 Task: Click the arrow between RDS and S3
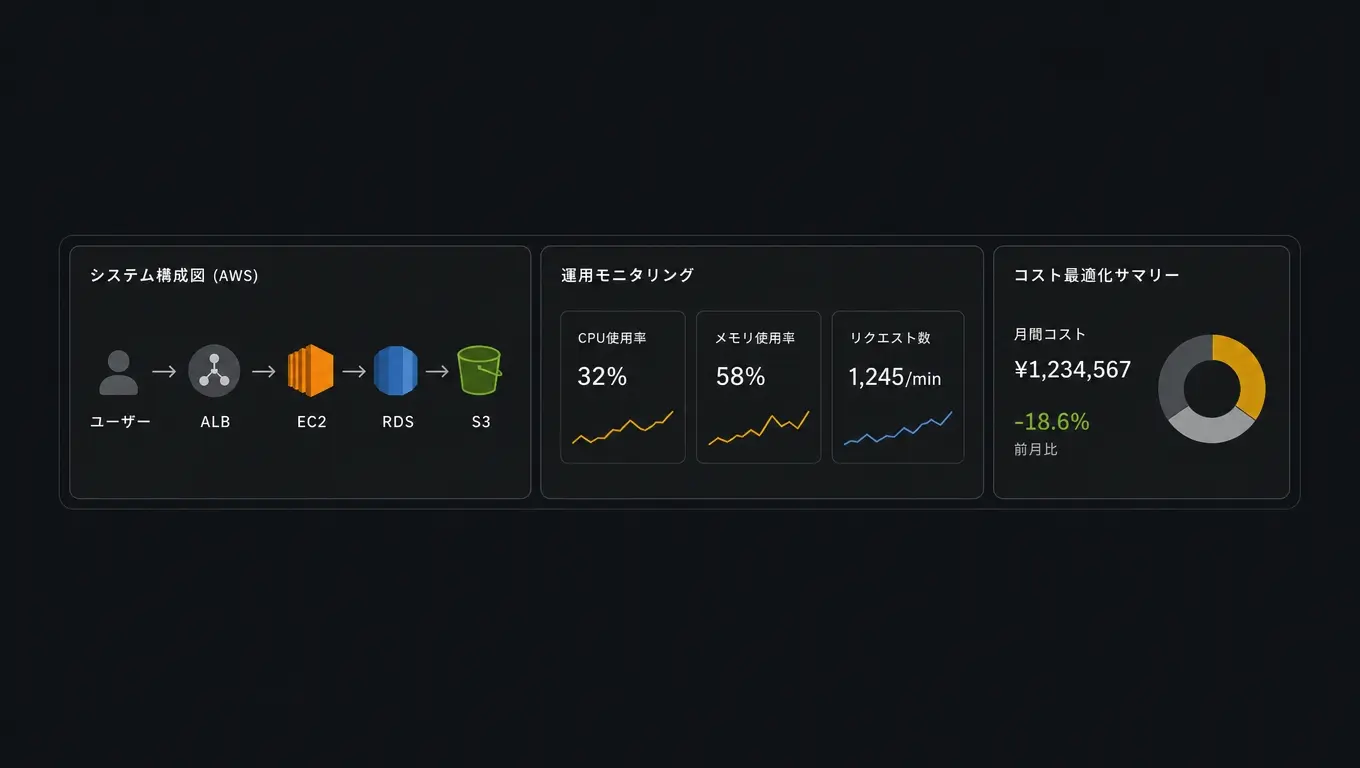point(437,371)
